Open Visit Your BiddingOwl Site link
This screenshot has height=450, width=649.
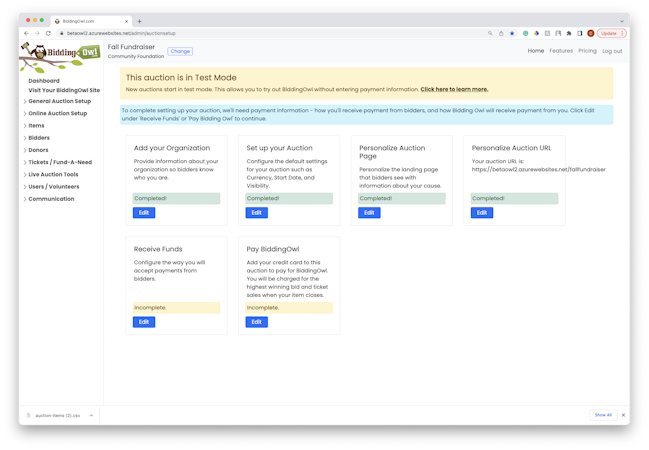click(x=64, y=90)
